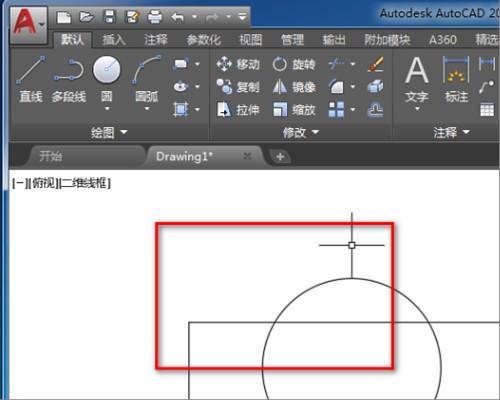The width and height of the screenshot is (500, 400).
Task: Expand the 圆 circle options arrow
Action: (x=107, y=109)
